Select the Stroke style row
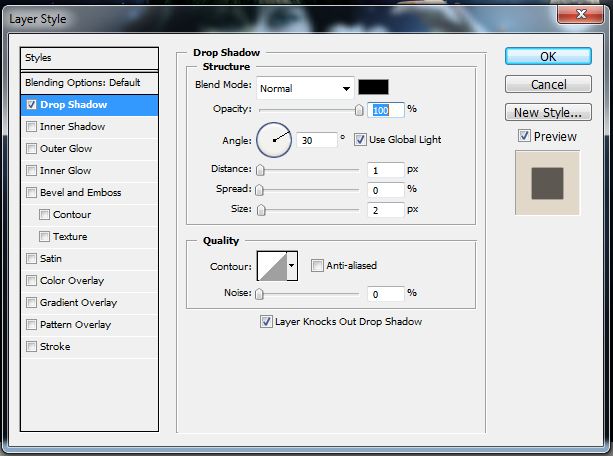613x456 pixels. coord(90,346)
